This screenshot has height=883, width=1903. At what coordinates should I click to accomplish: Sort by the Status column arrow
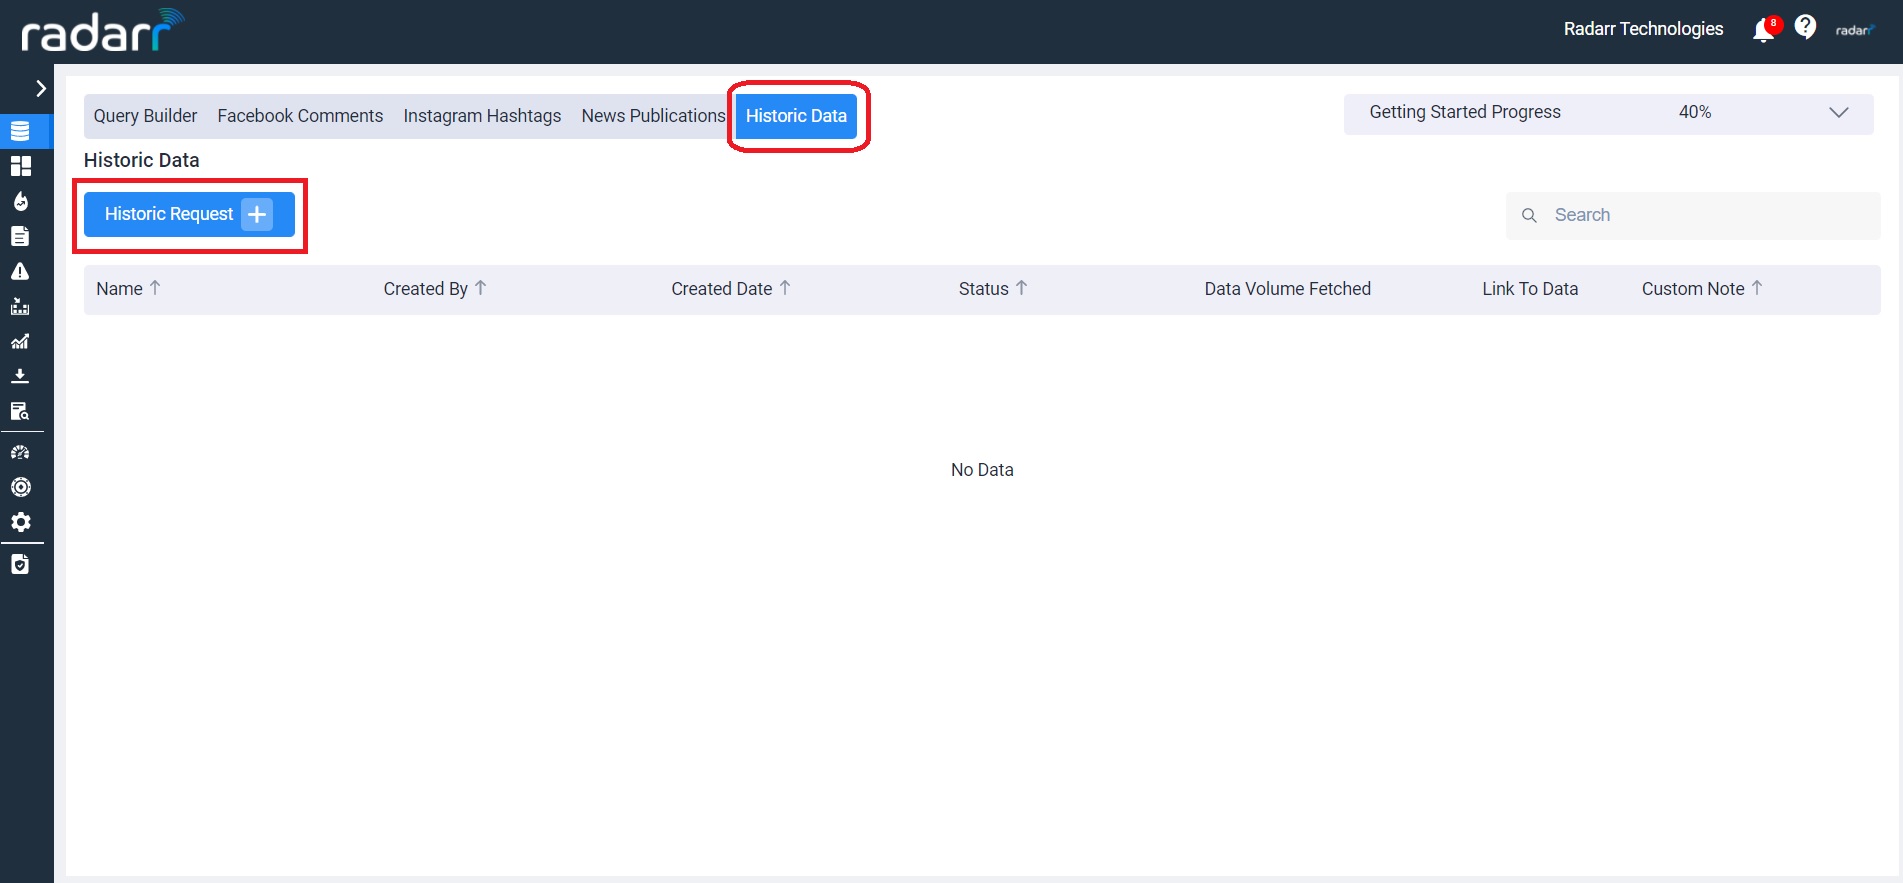tap(1021, 288)
